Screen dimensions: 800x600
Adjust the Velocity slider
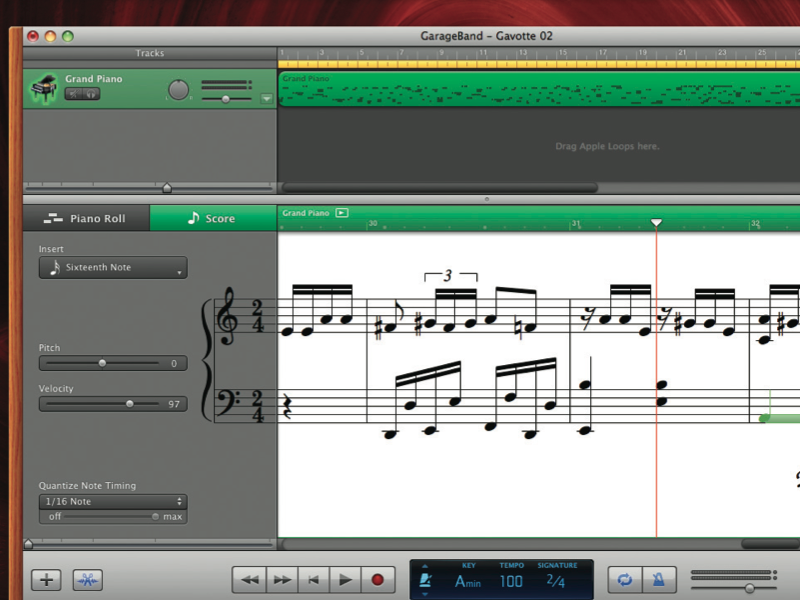point(130,404)
